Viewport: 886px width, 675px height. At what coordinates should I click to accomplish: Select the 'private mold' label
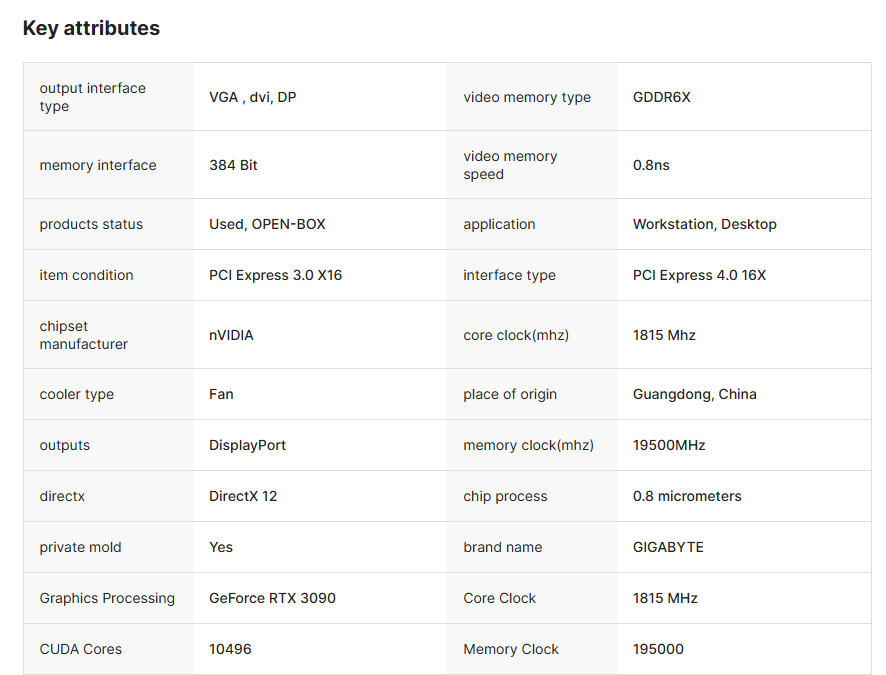(80, 547)
